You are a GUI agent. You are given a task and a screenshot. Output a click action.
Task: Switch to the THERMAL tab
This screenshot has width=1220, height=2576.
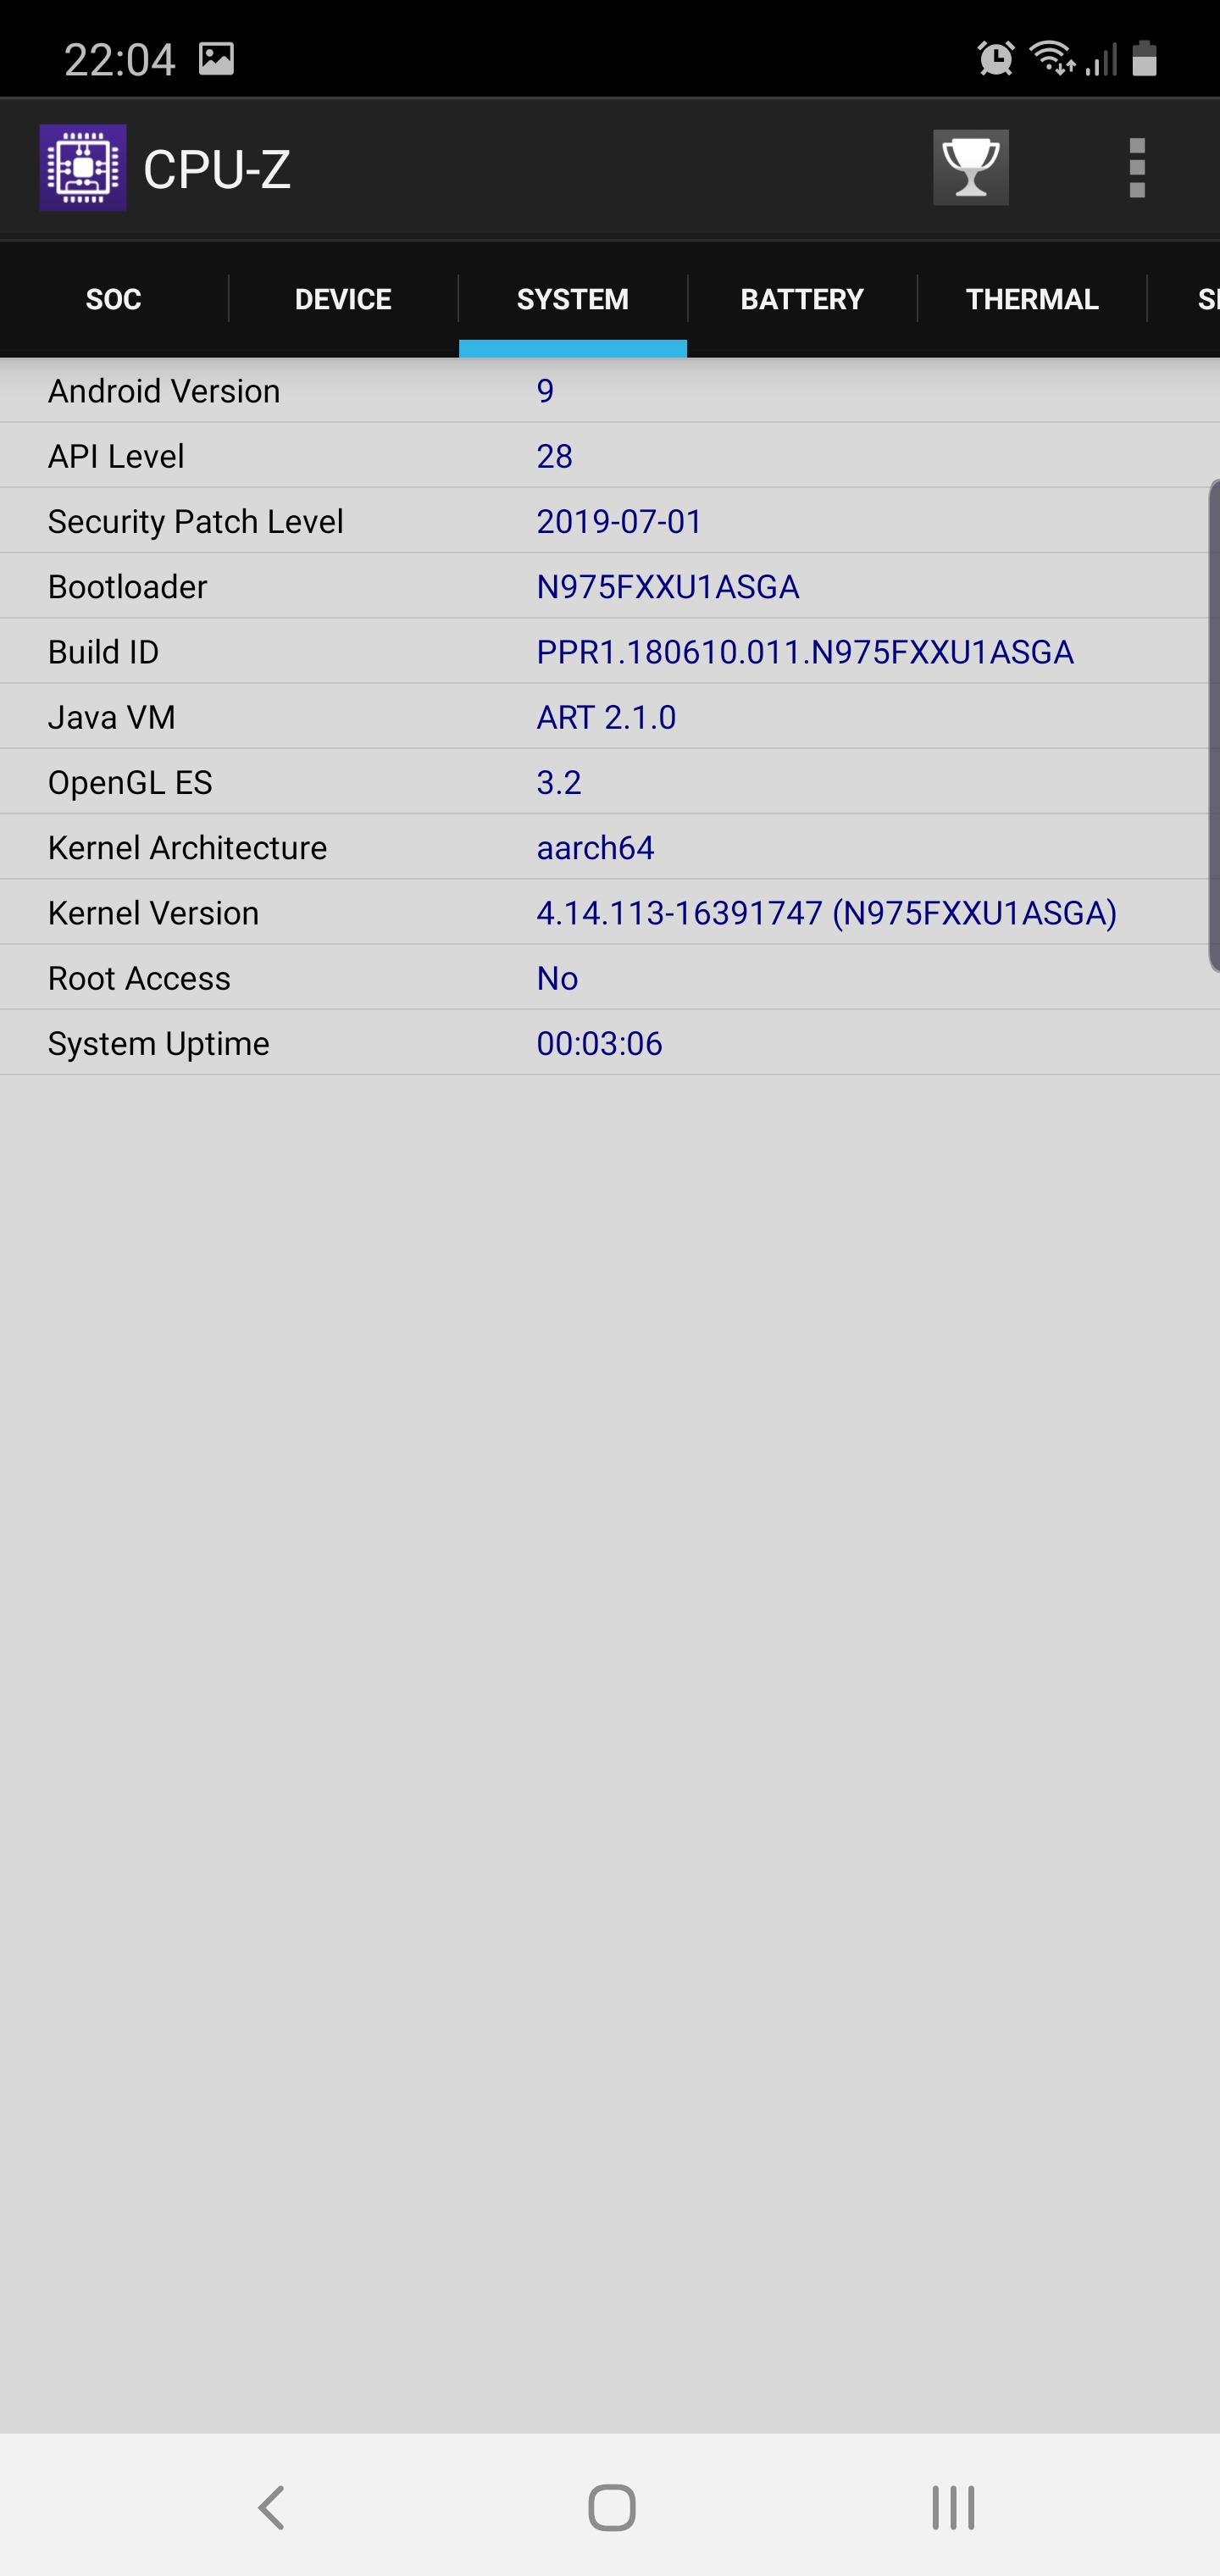pos(1032,299)
